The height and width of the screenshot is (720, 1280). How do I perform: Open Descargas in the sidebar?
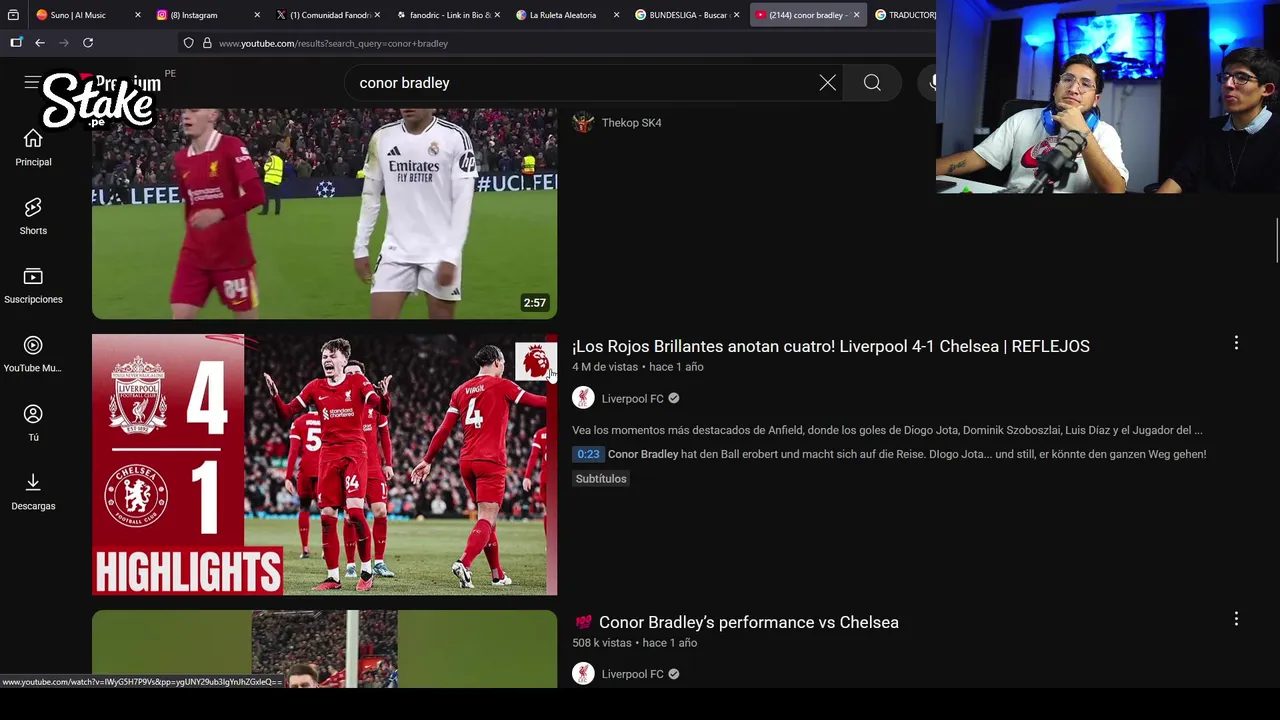(x=33, y=492)
